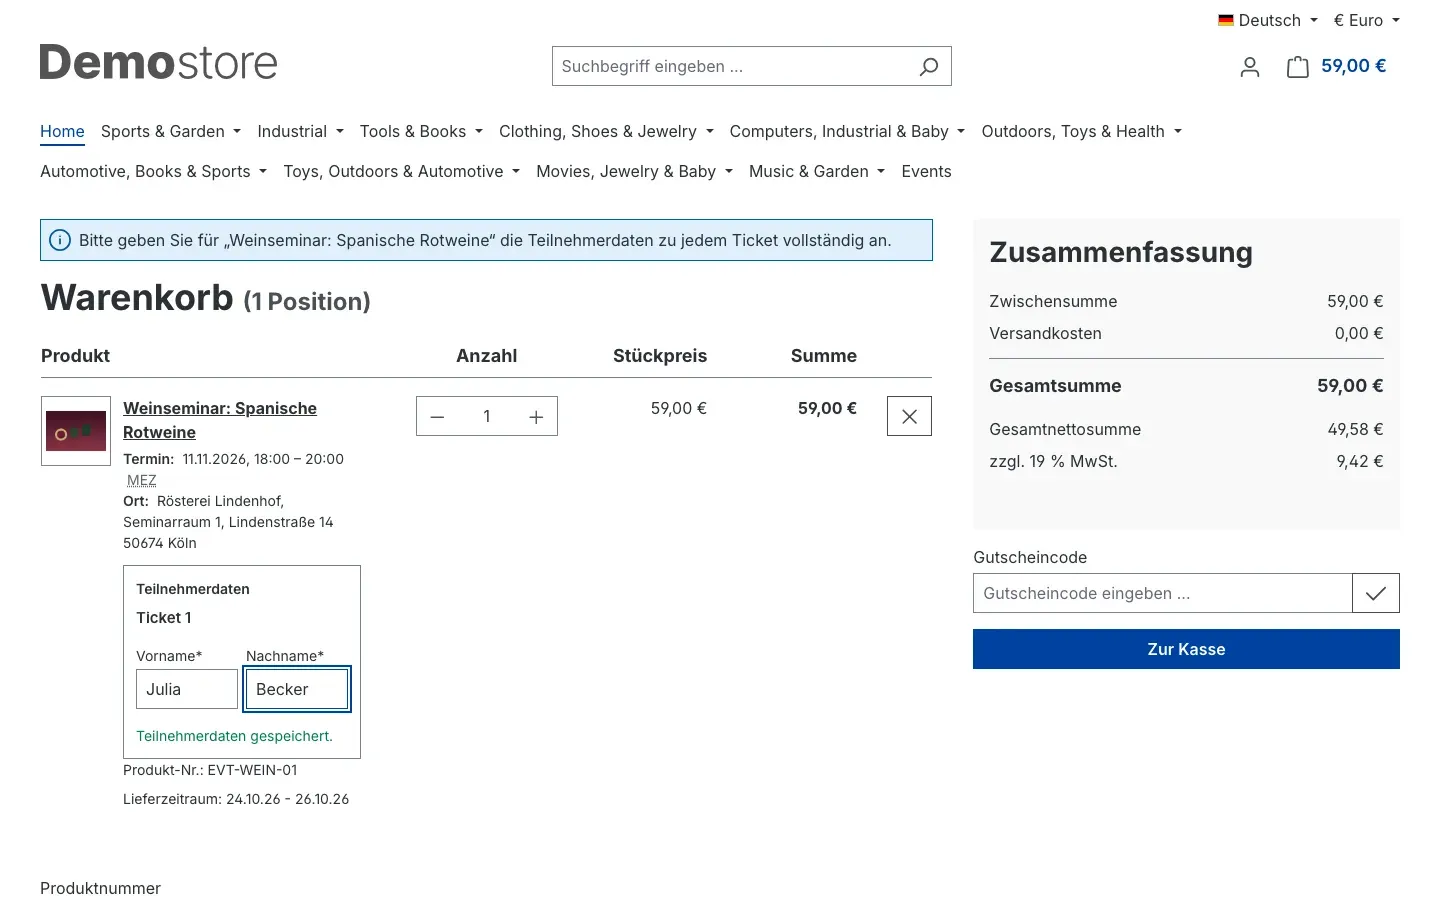Click the quantity field showing 1
The image size is (1440, 900).
pyautogui.click(x=487, y=417)
